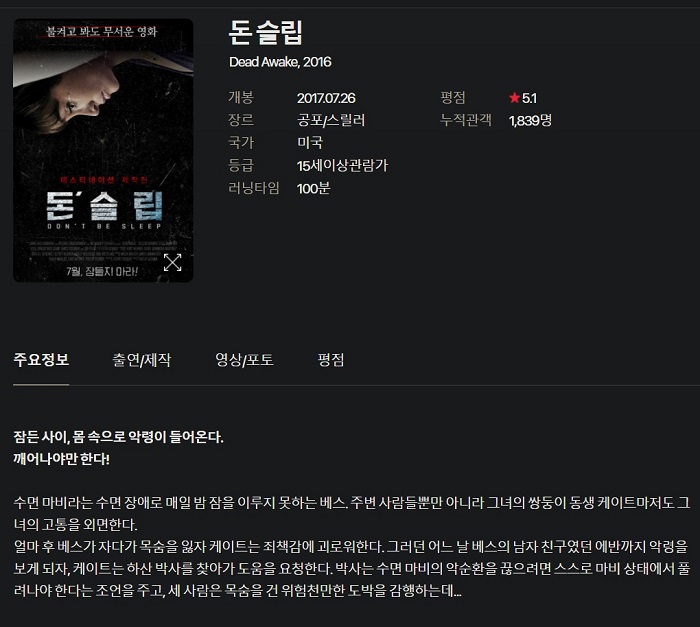The width and height of the screenshot is (700, 627).
Task: Click the audience count 1,839명
Action: (530, 120)
